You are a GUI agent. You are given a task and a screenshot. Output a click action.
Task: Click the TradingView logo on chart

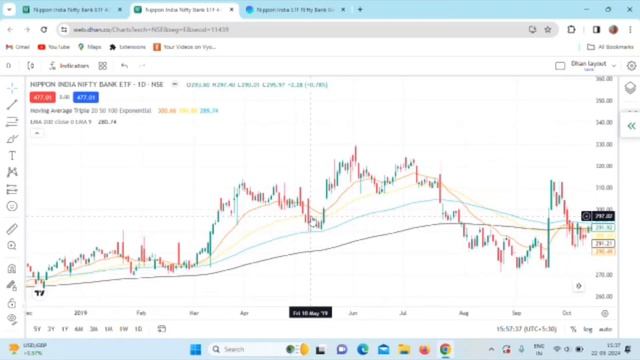coord(40,293)
